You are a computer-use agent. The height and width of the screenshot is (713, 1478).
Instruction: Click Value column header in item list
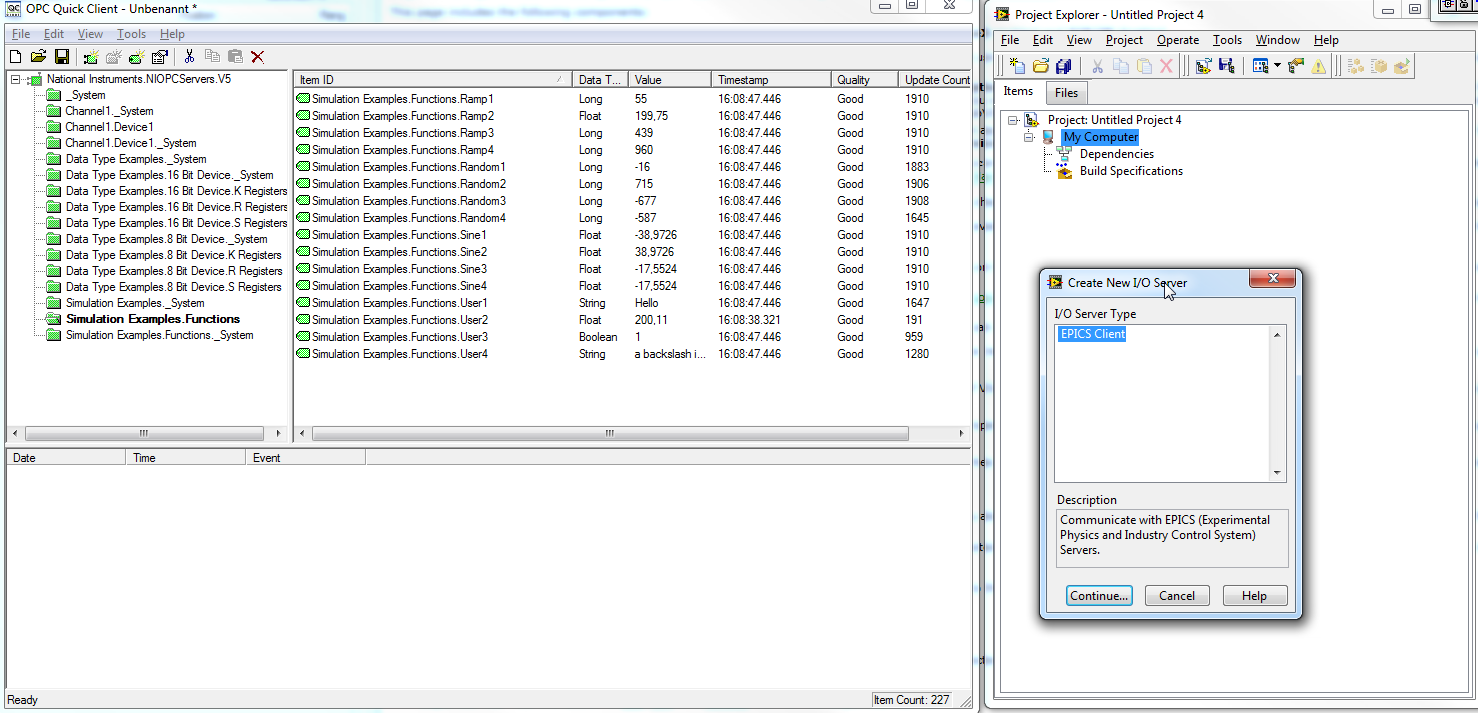[670, 80]
